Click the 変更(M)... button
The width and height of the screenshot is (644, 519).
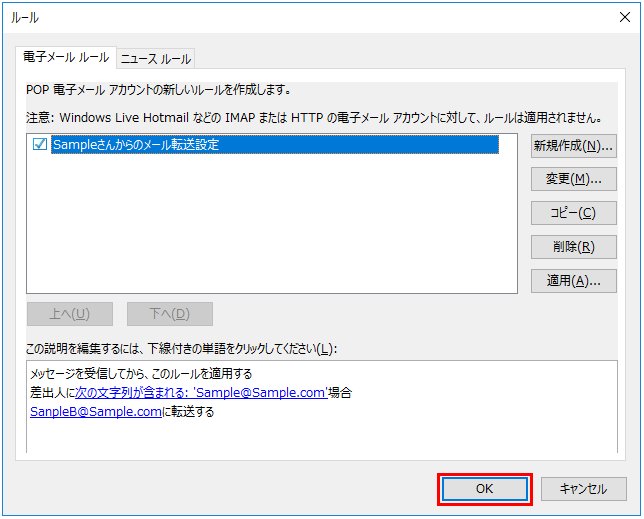(573, 179)
